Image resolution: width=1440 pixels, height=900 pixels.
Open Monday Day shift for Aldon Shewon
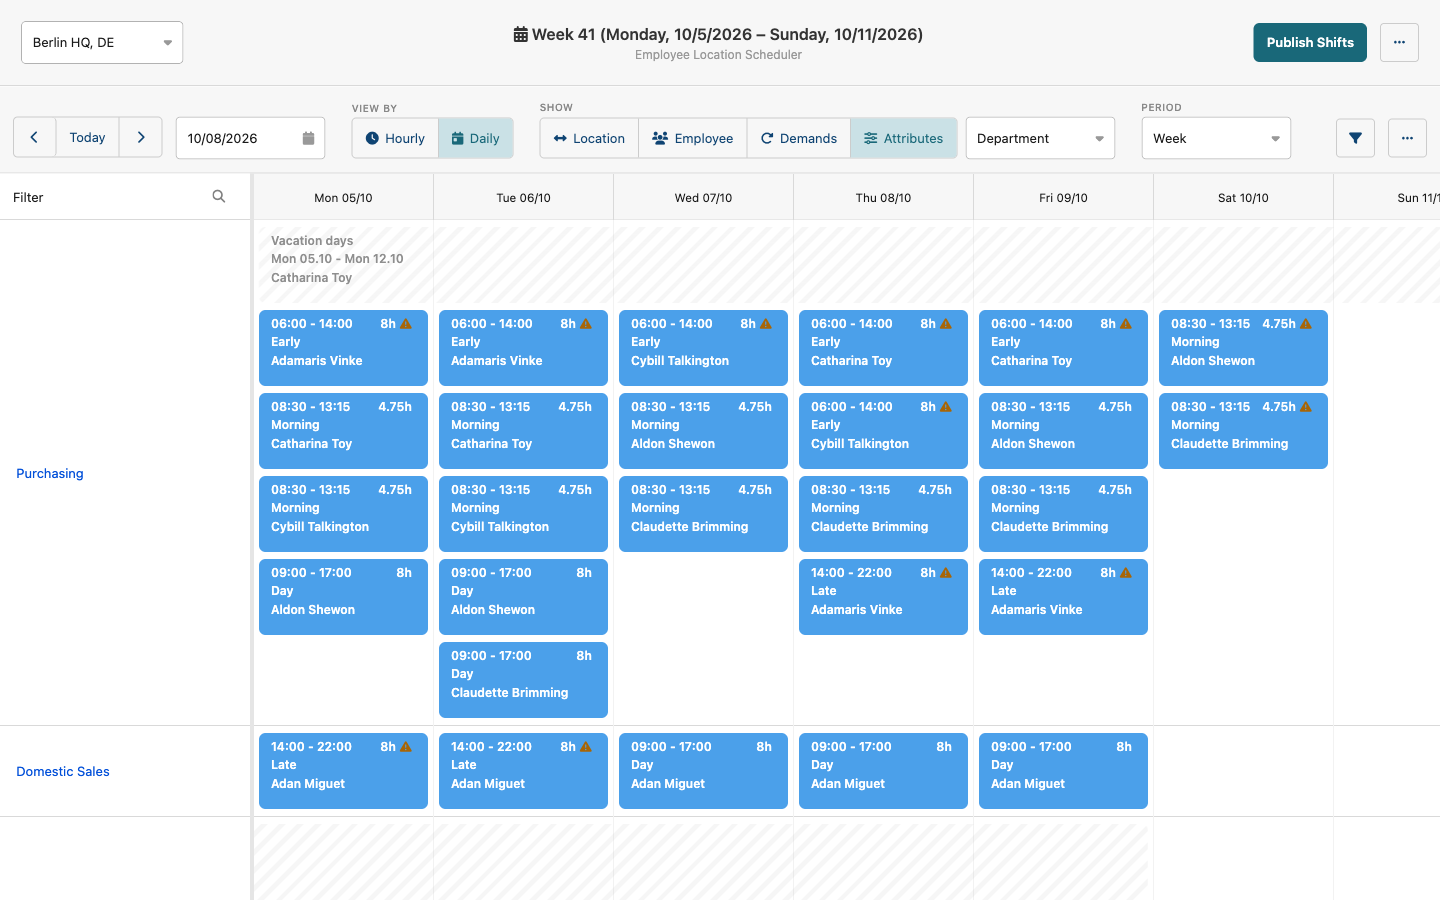(343, 597)
